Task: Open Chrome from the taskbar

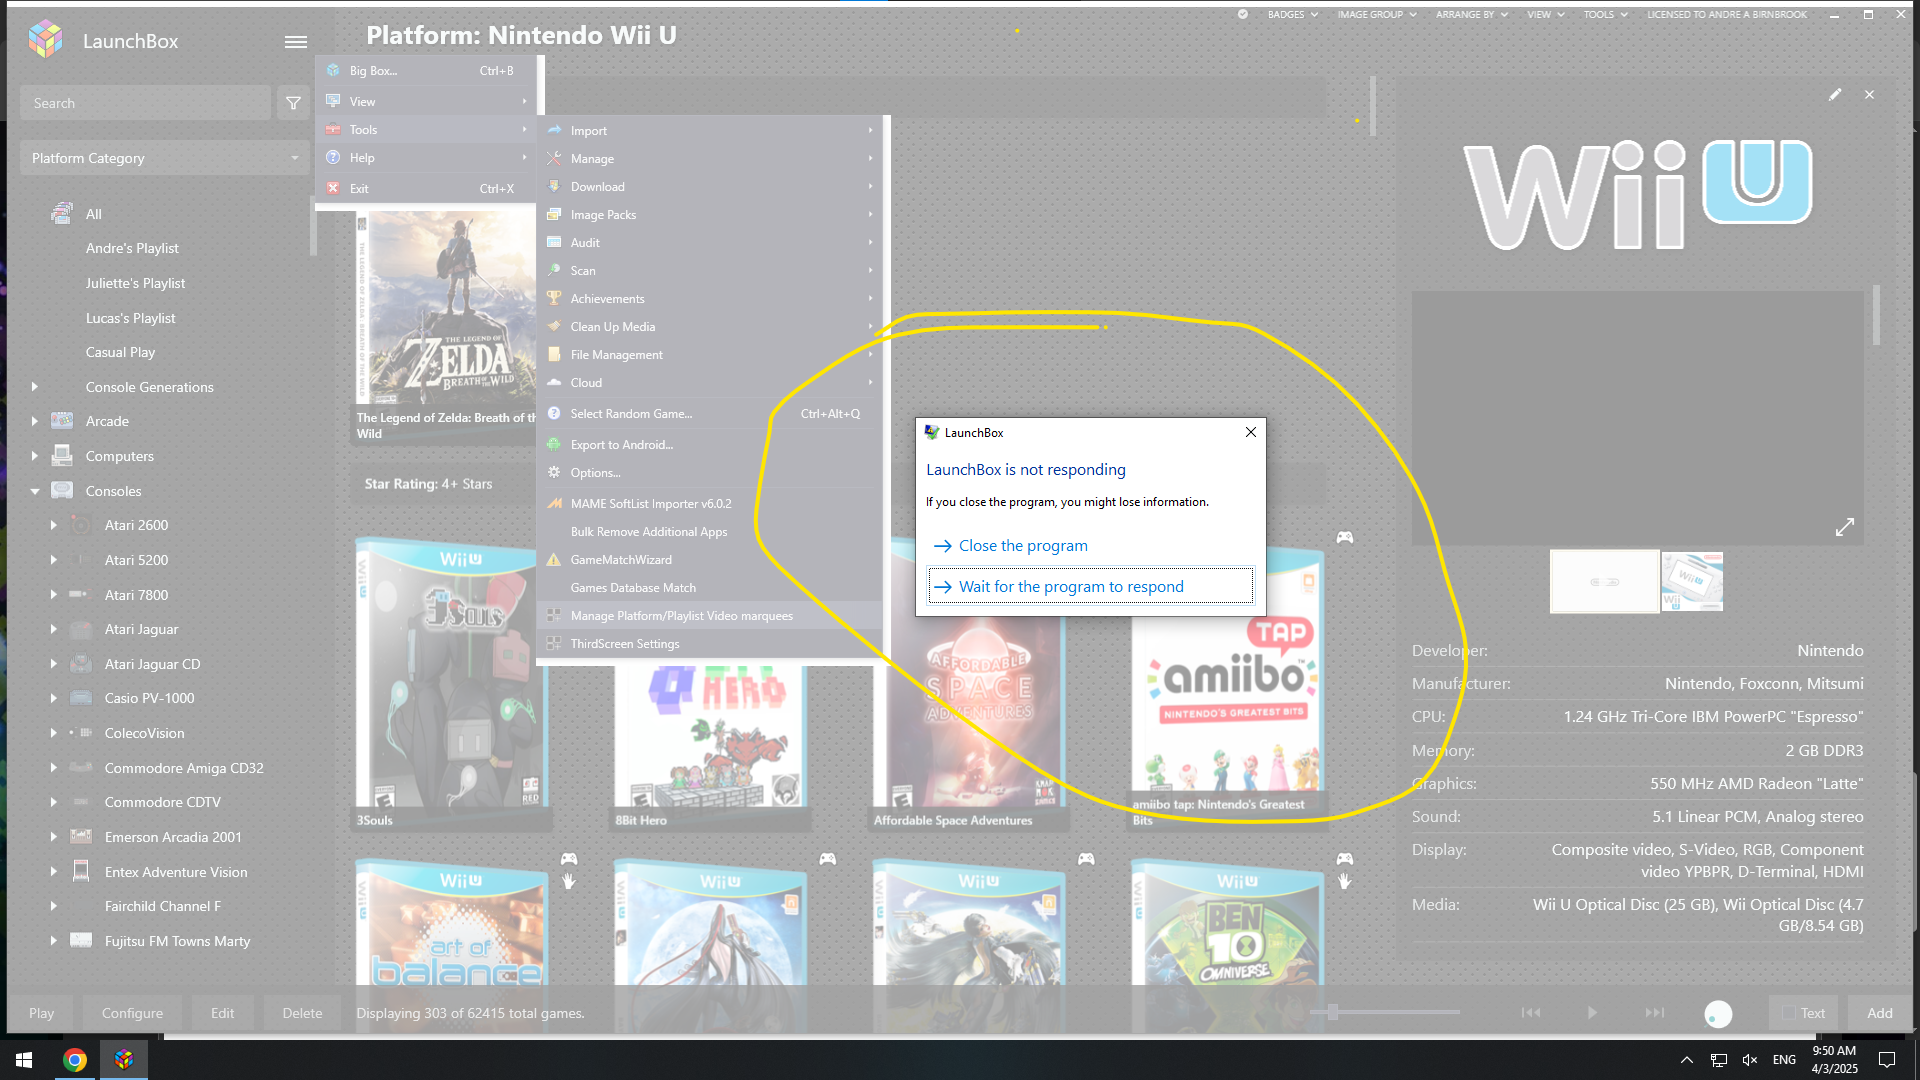Action: coord(75,1060)
